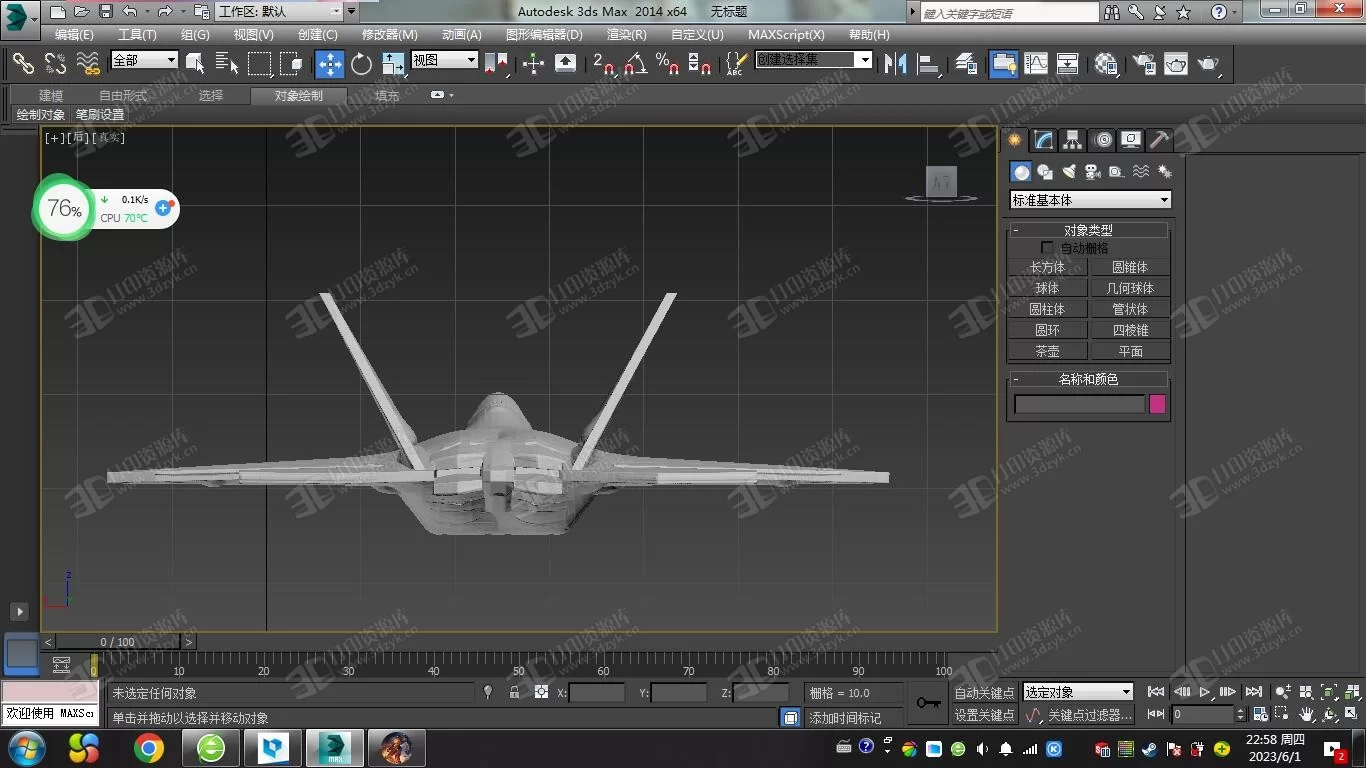The width and height of the screenshot is (1366, 768).
Task: Toggle the Snaps Toggle button
Action: click(604, 64)
